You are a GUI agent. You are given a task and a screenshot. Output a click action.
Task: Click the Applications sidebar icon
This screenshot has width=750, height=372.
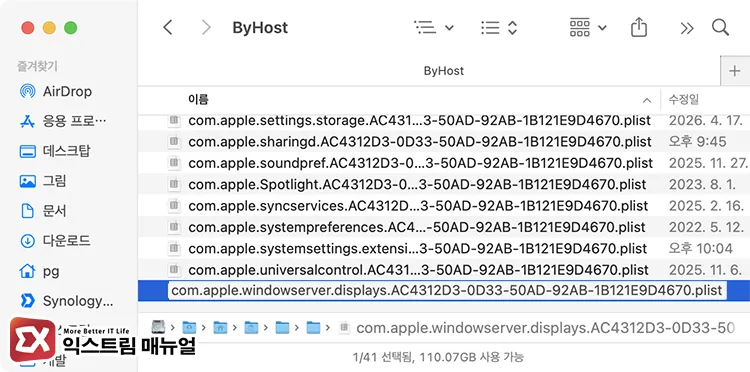(x=28, y=121)
